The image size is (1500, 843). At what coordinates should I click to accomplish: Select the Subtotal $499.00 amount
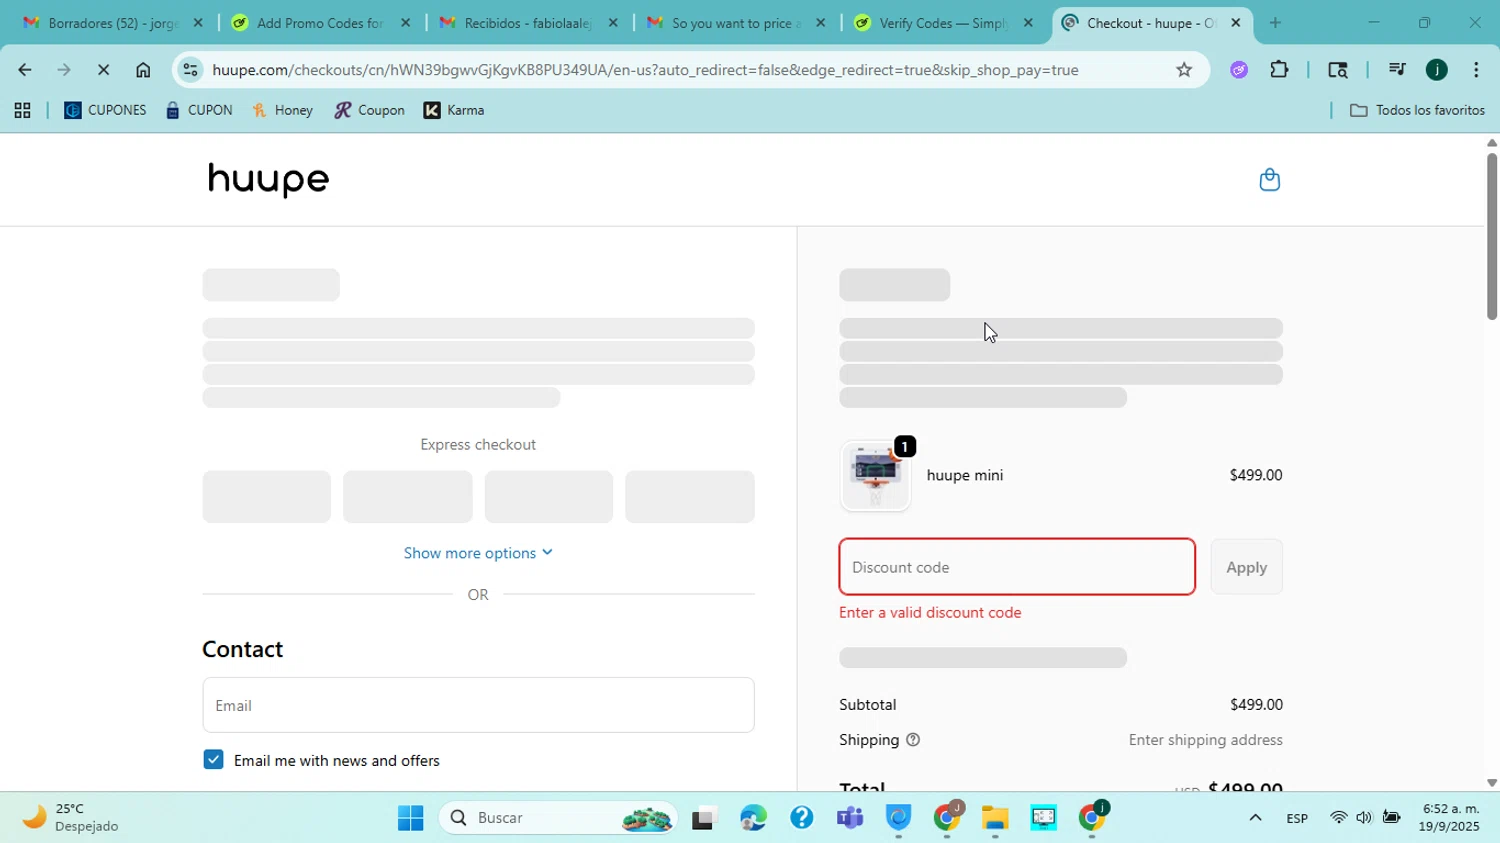click(1256, 705)
